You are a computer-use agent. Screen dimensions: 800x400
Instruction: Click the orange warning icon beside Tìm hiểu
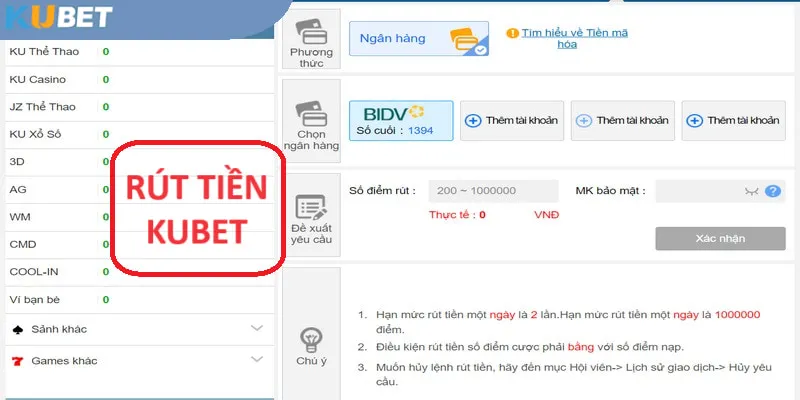click(512, 34)
